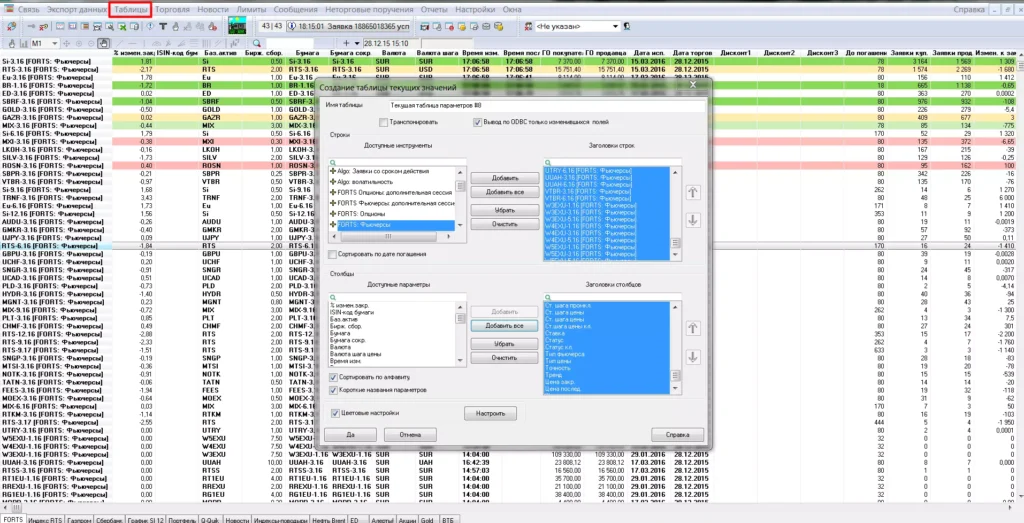Uncheck 'Цветовые настройки' checkbox
This screenshot has height=523, width=1024.
(x=333, y=412)
